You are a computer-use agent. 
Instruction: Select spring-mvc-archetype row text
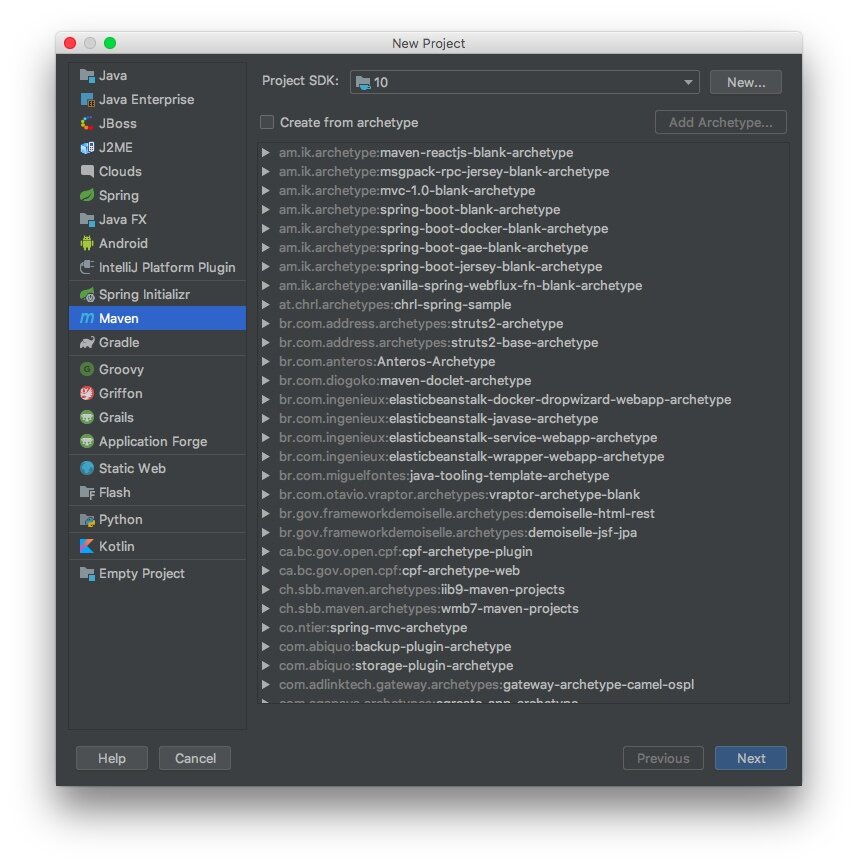pos(373,627)
